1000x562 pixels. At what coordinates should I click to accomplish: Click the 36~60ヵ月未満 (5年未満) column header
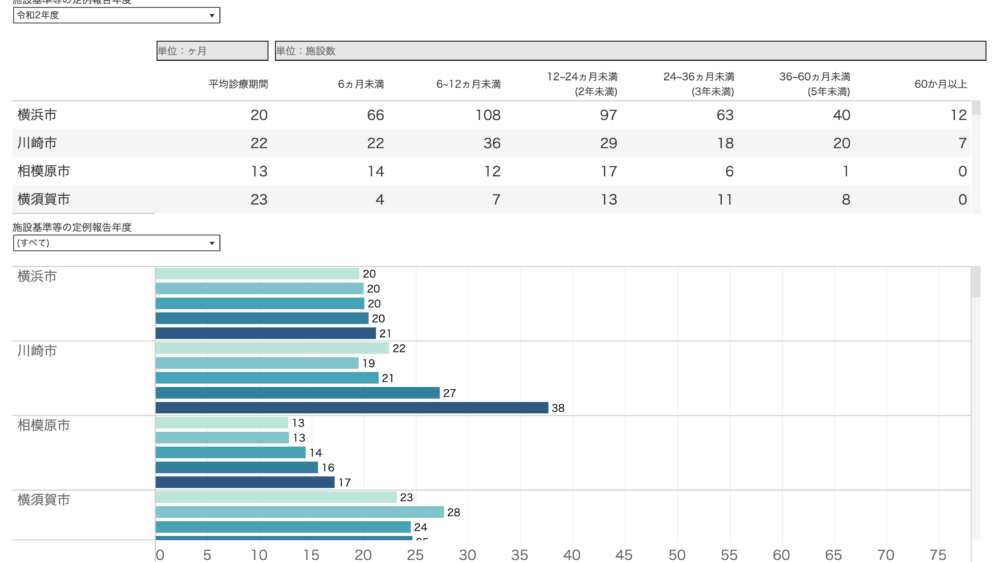(815, 84)
